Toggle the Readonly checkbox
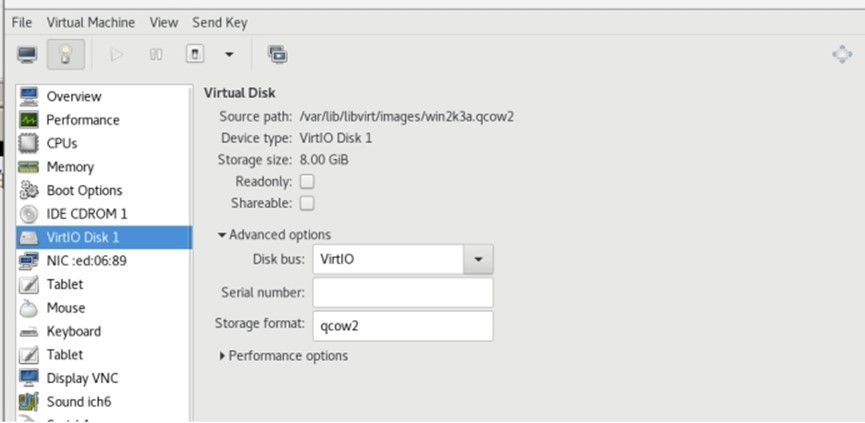Screen dimensions: 865x423 click(307, 181)
